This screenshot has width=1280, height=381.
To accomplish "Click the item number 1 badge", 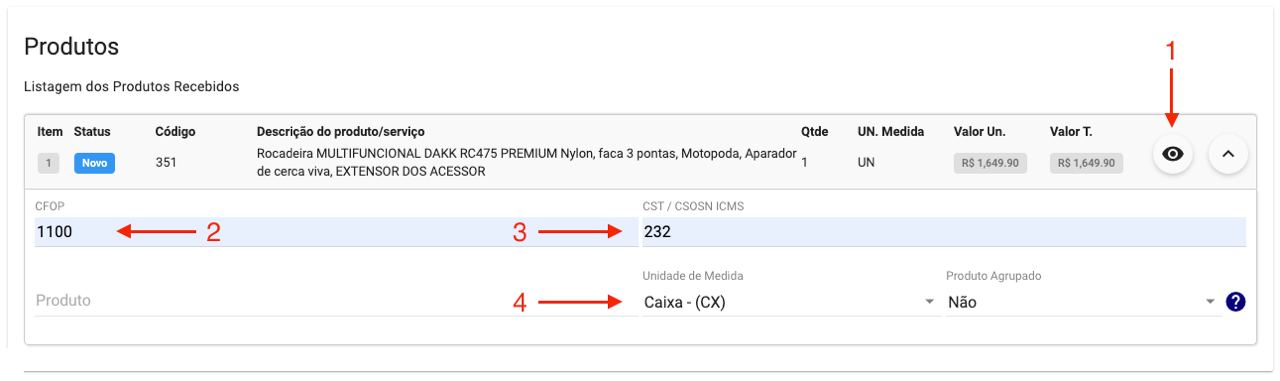I will tap(49, 162).
